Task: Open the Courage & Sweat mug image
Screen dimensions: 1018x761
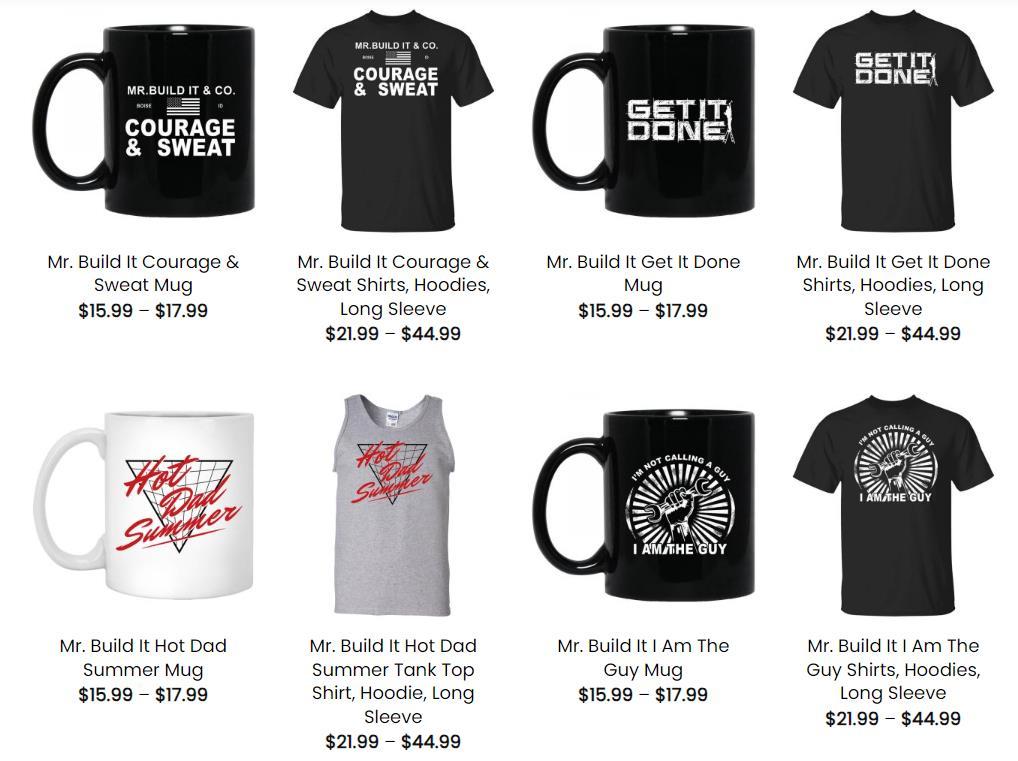Action: click(x=143, y=121)
